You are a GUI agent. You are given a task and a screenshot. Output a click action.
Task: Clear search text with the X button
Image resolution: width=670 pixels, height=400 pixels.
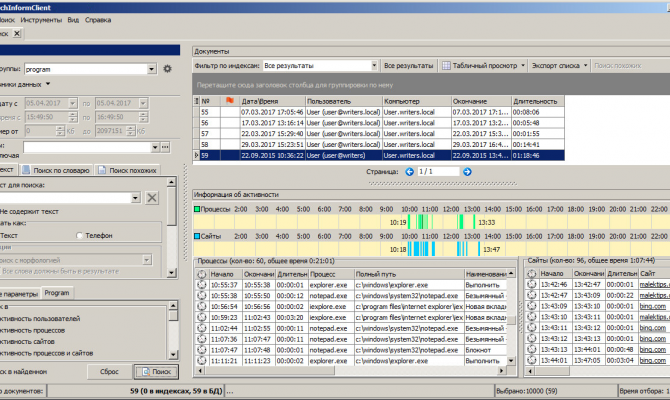(x=152, y=197)
